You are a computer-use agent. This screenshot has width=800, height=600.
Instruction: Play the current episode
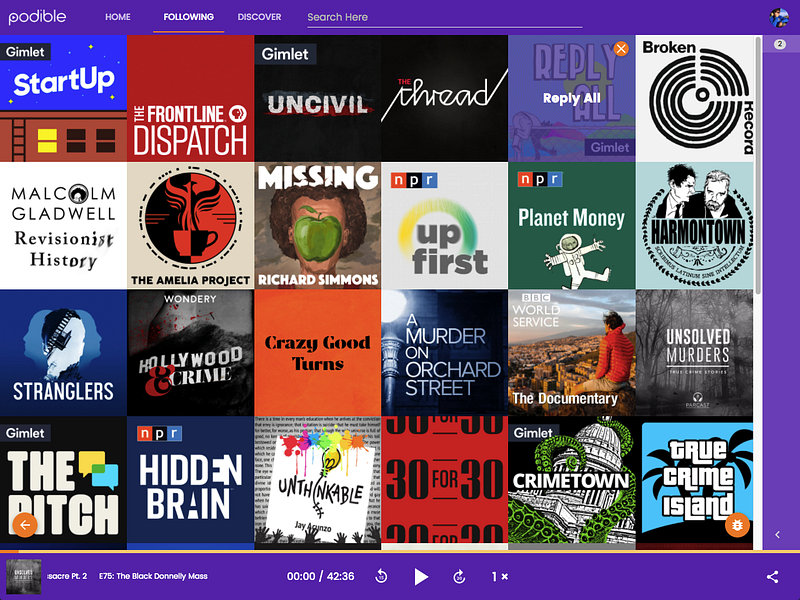420,577
